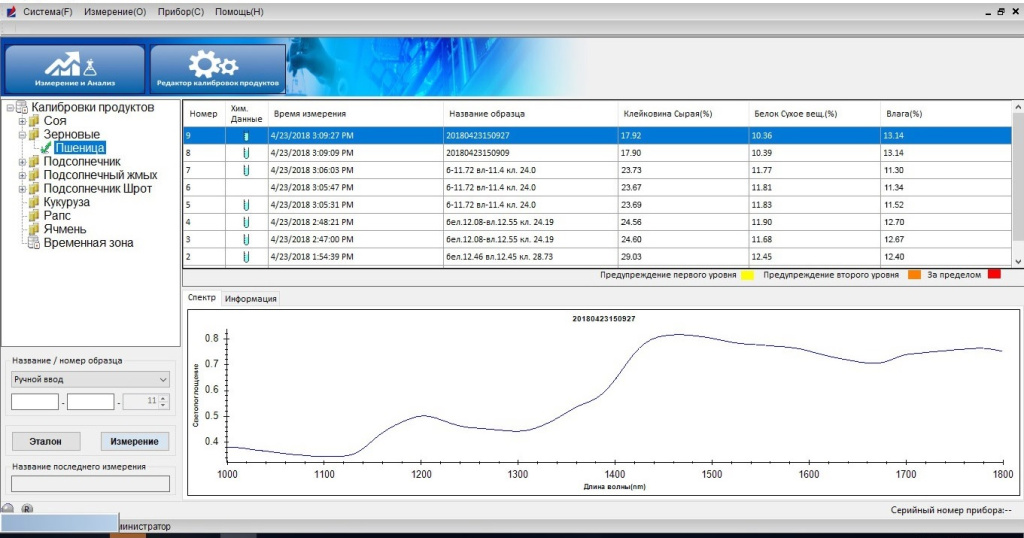
Task: Click the red За пределом color indicator
Action: [994, 274]
